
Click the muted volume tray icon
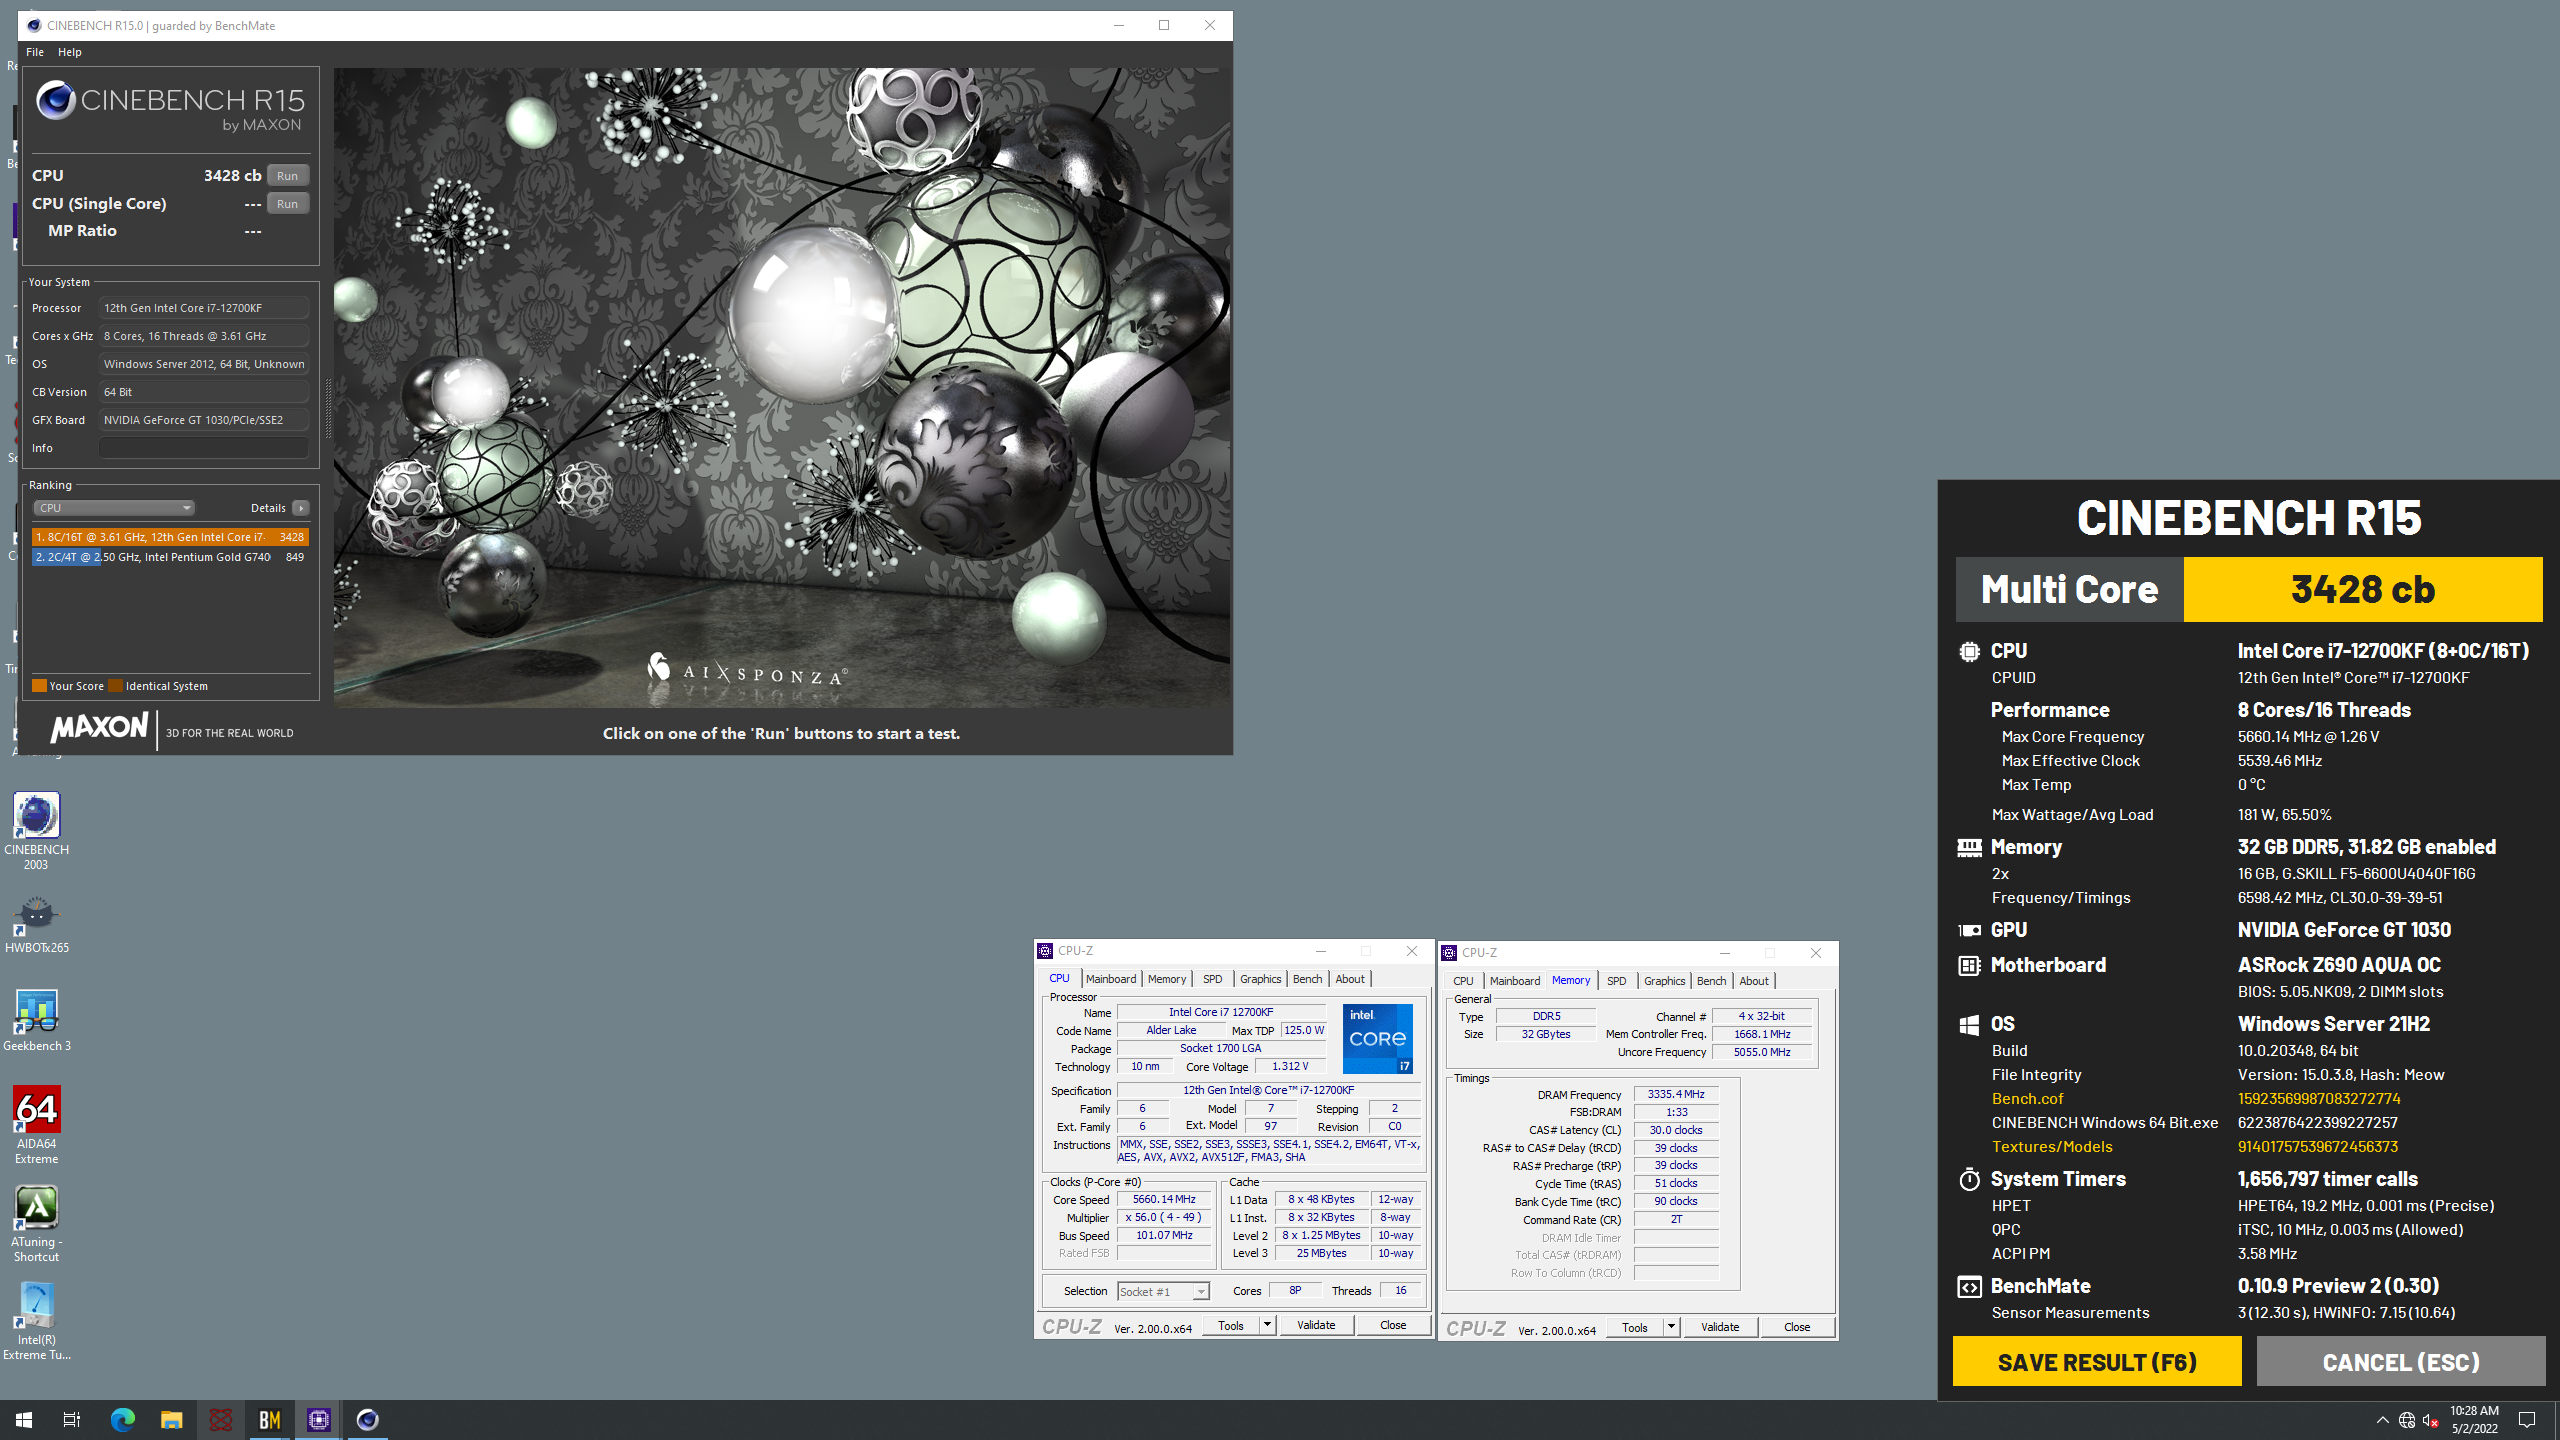coord(2431,1420)
